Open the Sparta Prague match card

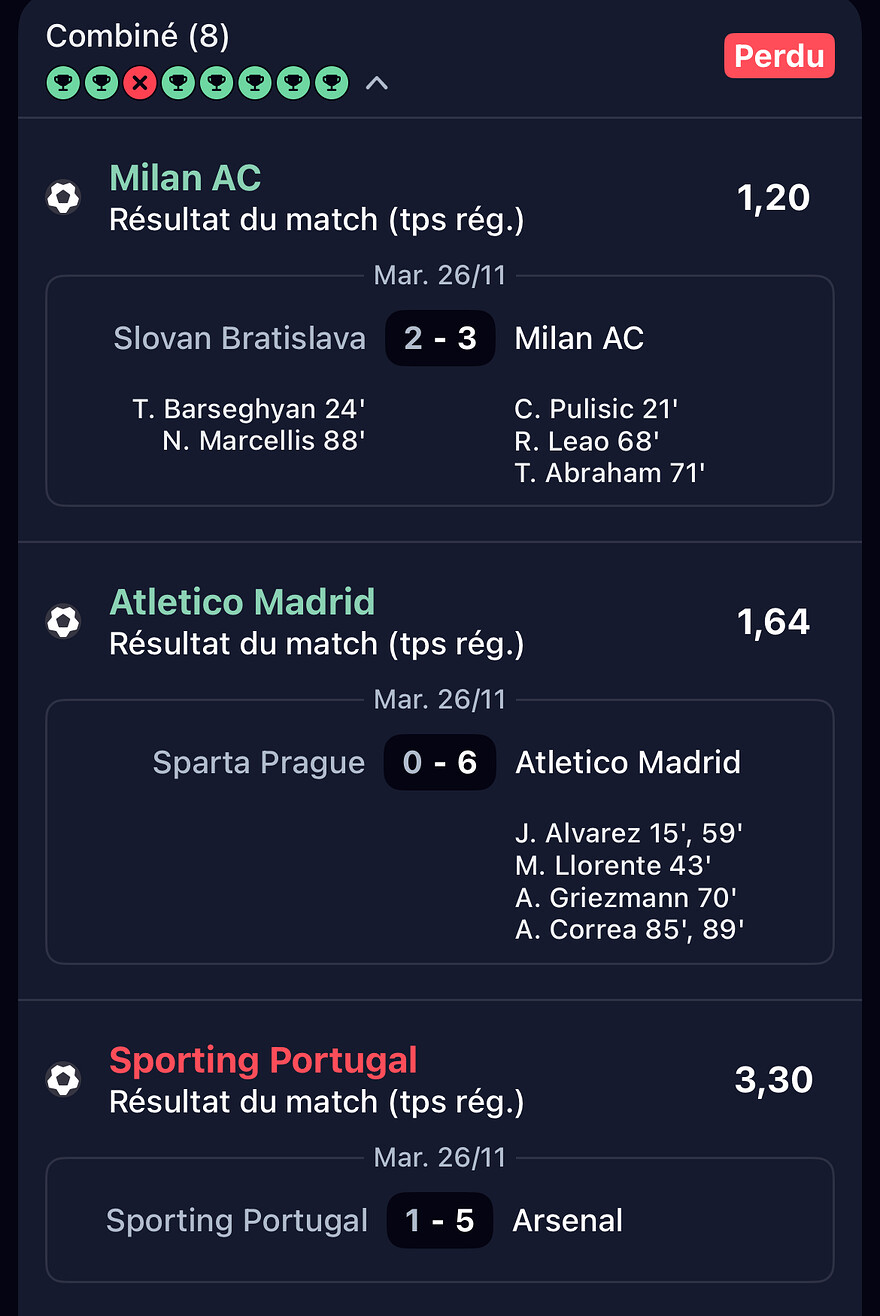[x=440, y=832]
